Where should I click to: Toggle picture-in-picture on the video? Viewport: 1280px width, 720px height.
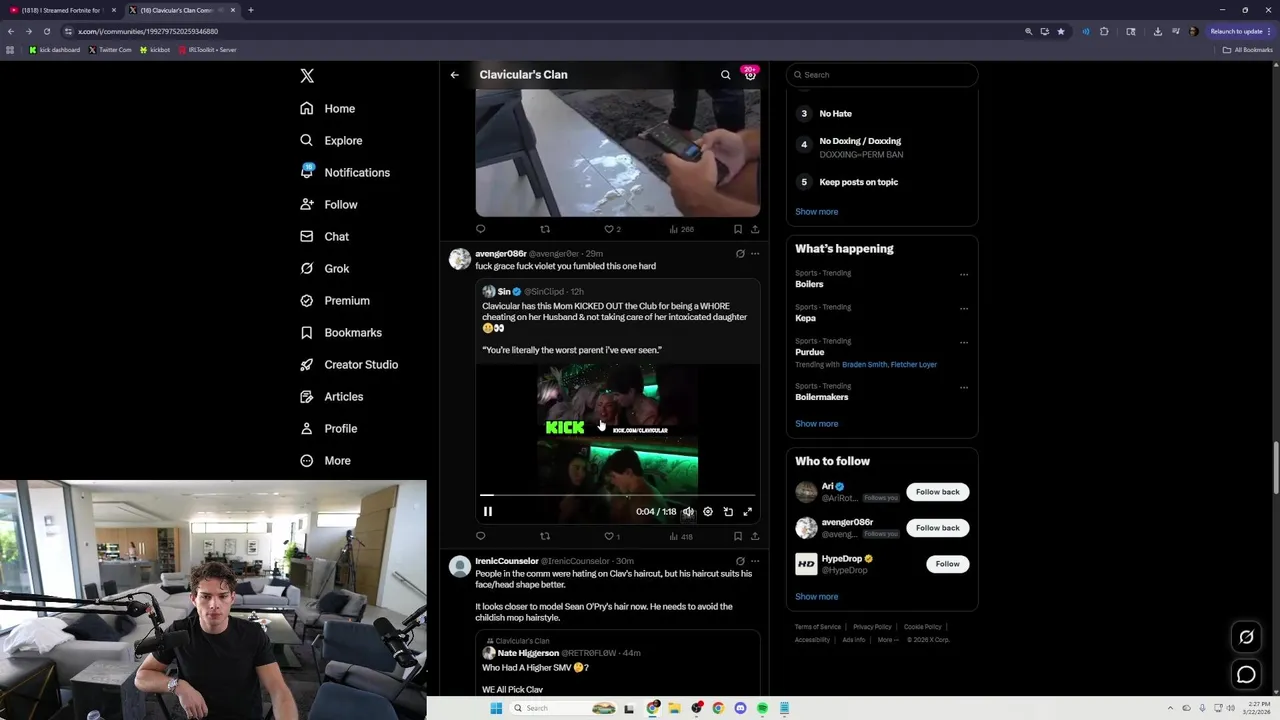pos(728,511)
